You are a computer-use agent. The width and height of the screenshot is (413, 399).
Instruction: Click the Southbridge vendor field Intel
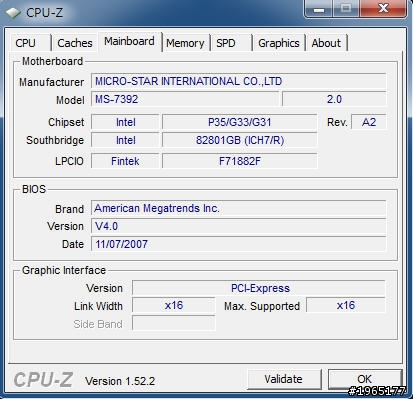(125, 140)
